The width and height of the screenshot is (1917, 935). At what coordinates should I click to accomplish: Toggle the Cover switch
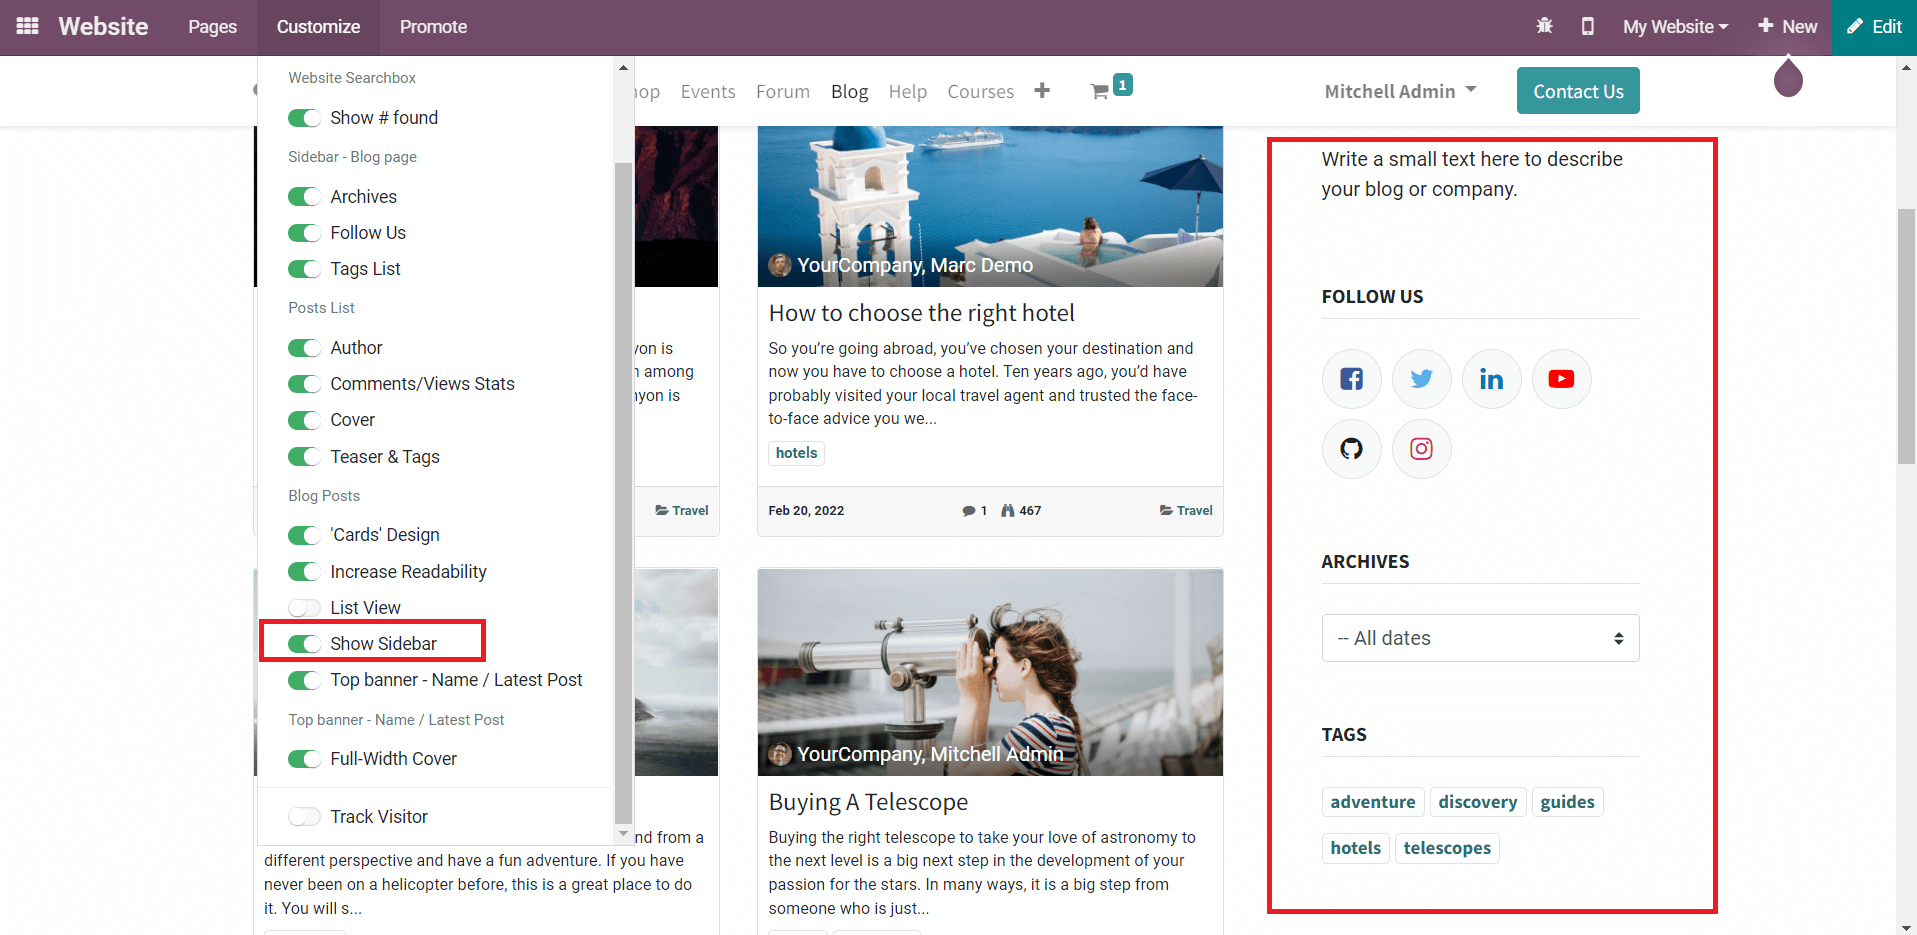(x=304, y=420)
